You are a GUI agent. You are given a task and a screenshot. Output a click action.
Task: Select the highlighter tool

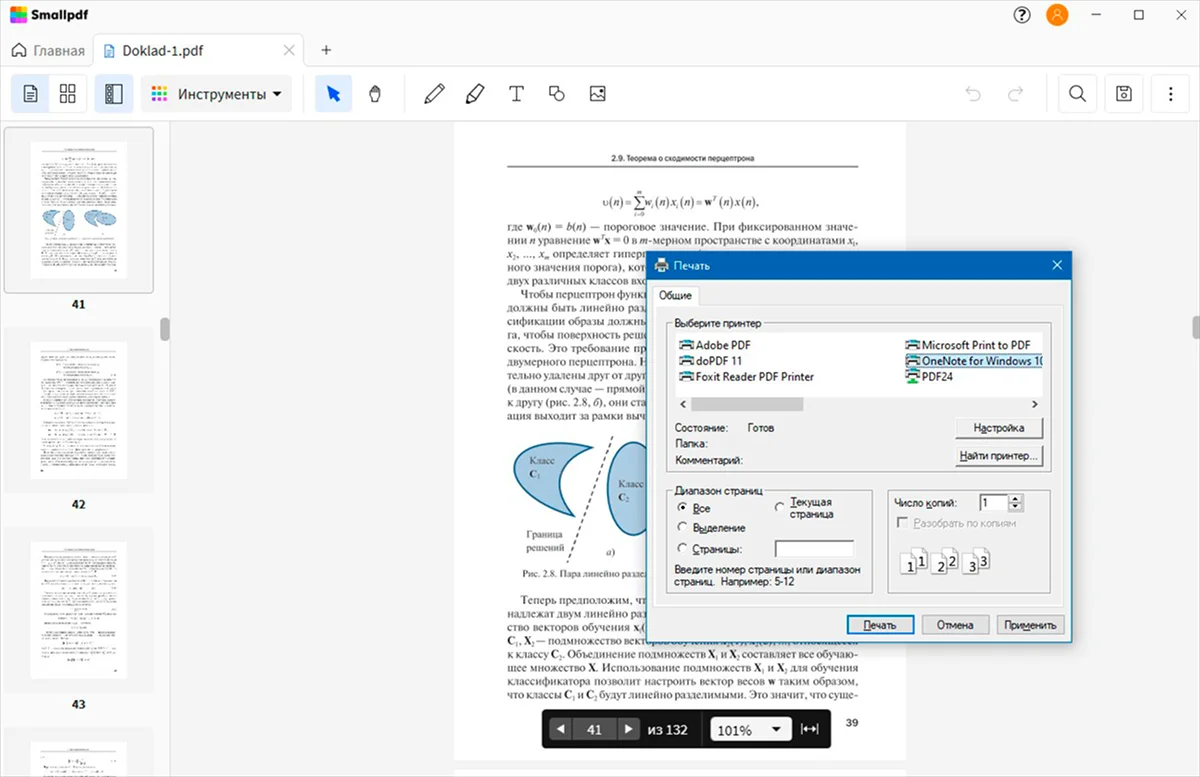coord(475,94)
